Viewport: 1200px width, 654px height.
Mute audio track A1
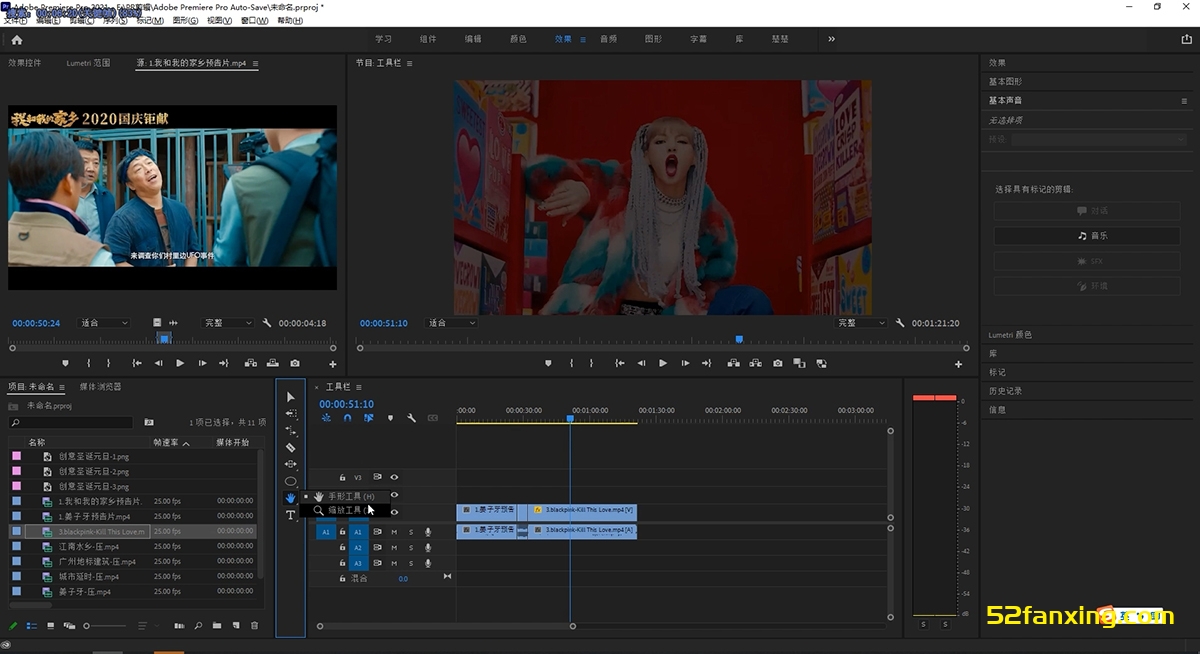pyautogui.click(x=394, y=532)
